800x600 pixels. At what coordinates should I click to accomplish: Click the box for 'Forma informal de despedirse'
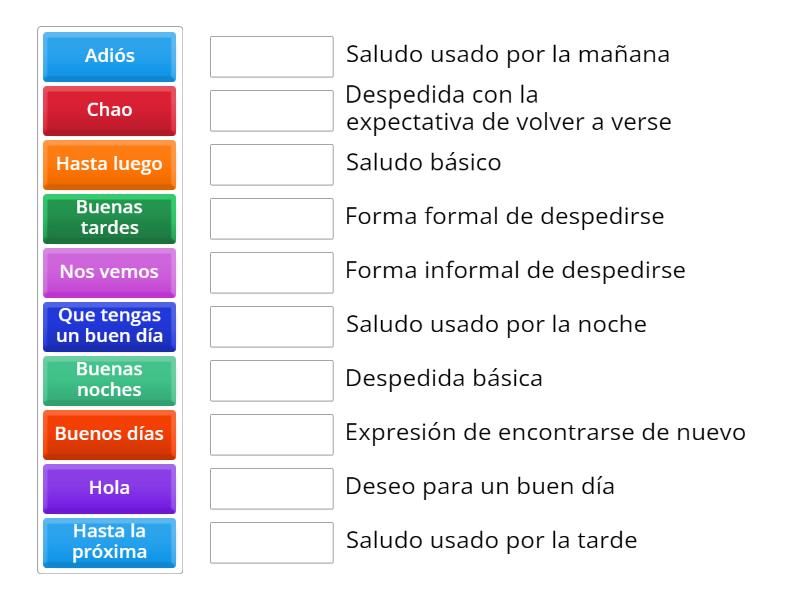point(271,273)
